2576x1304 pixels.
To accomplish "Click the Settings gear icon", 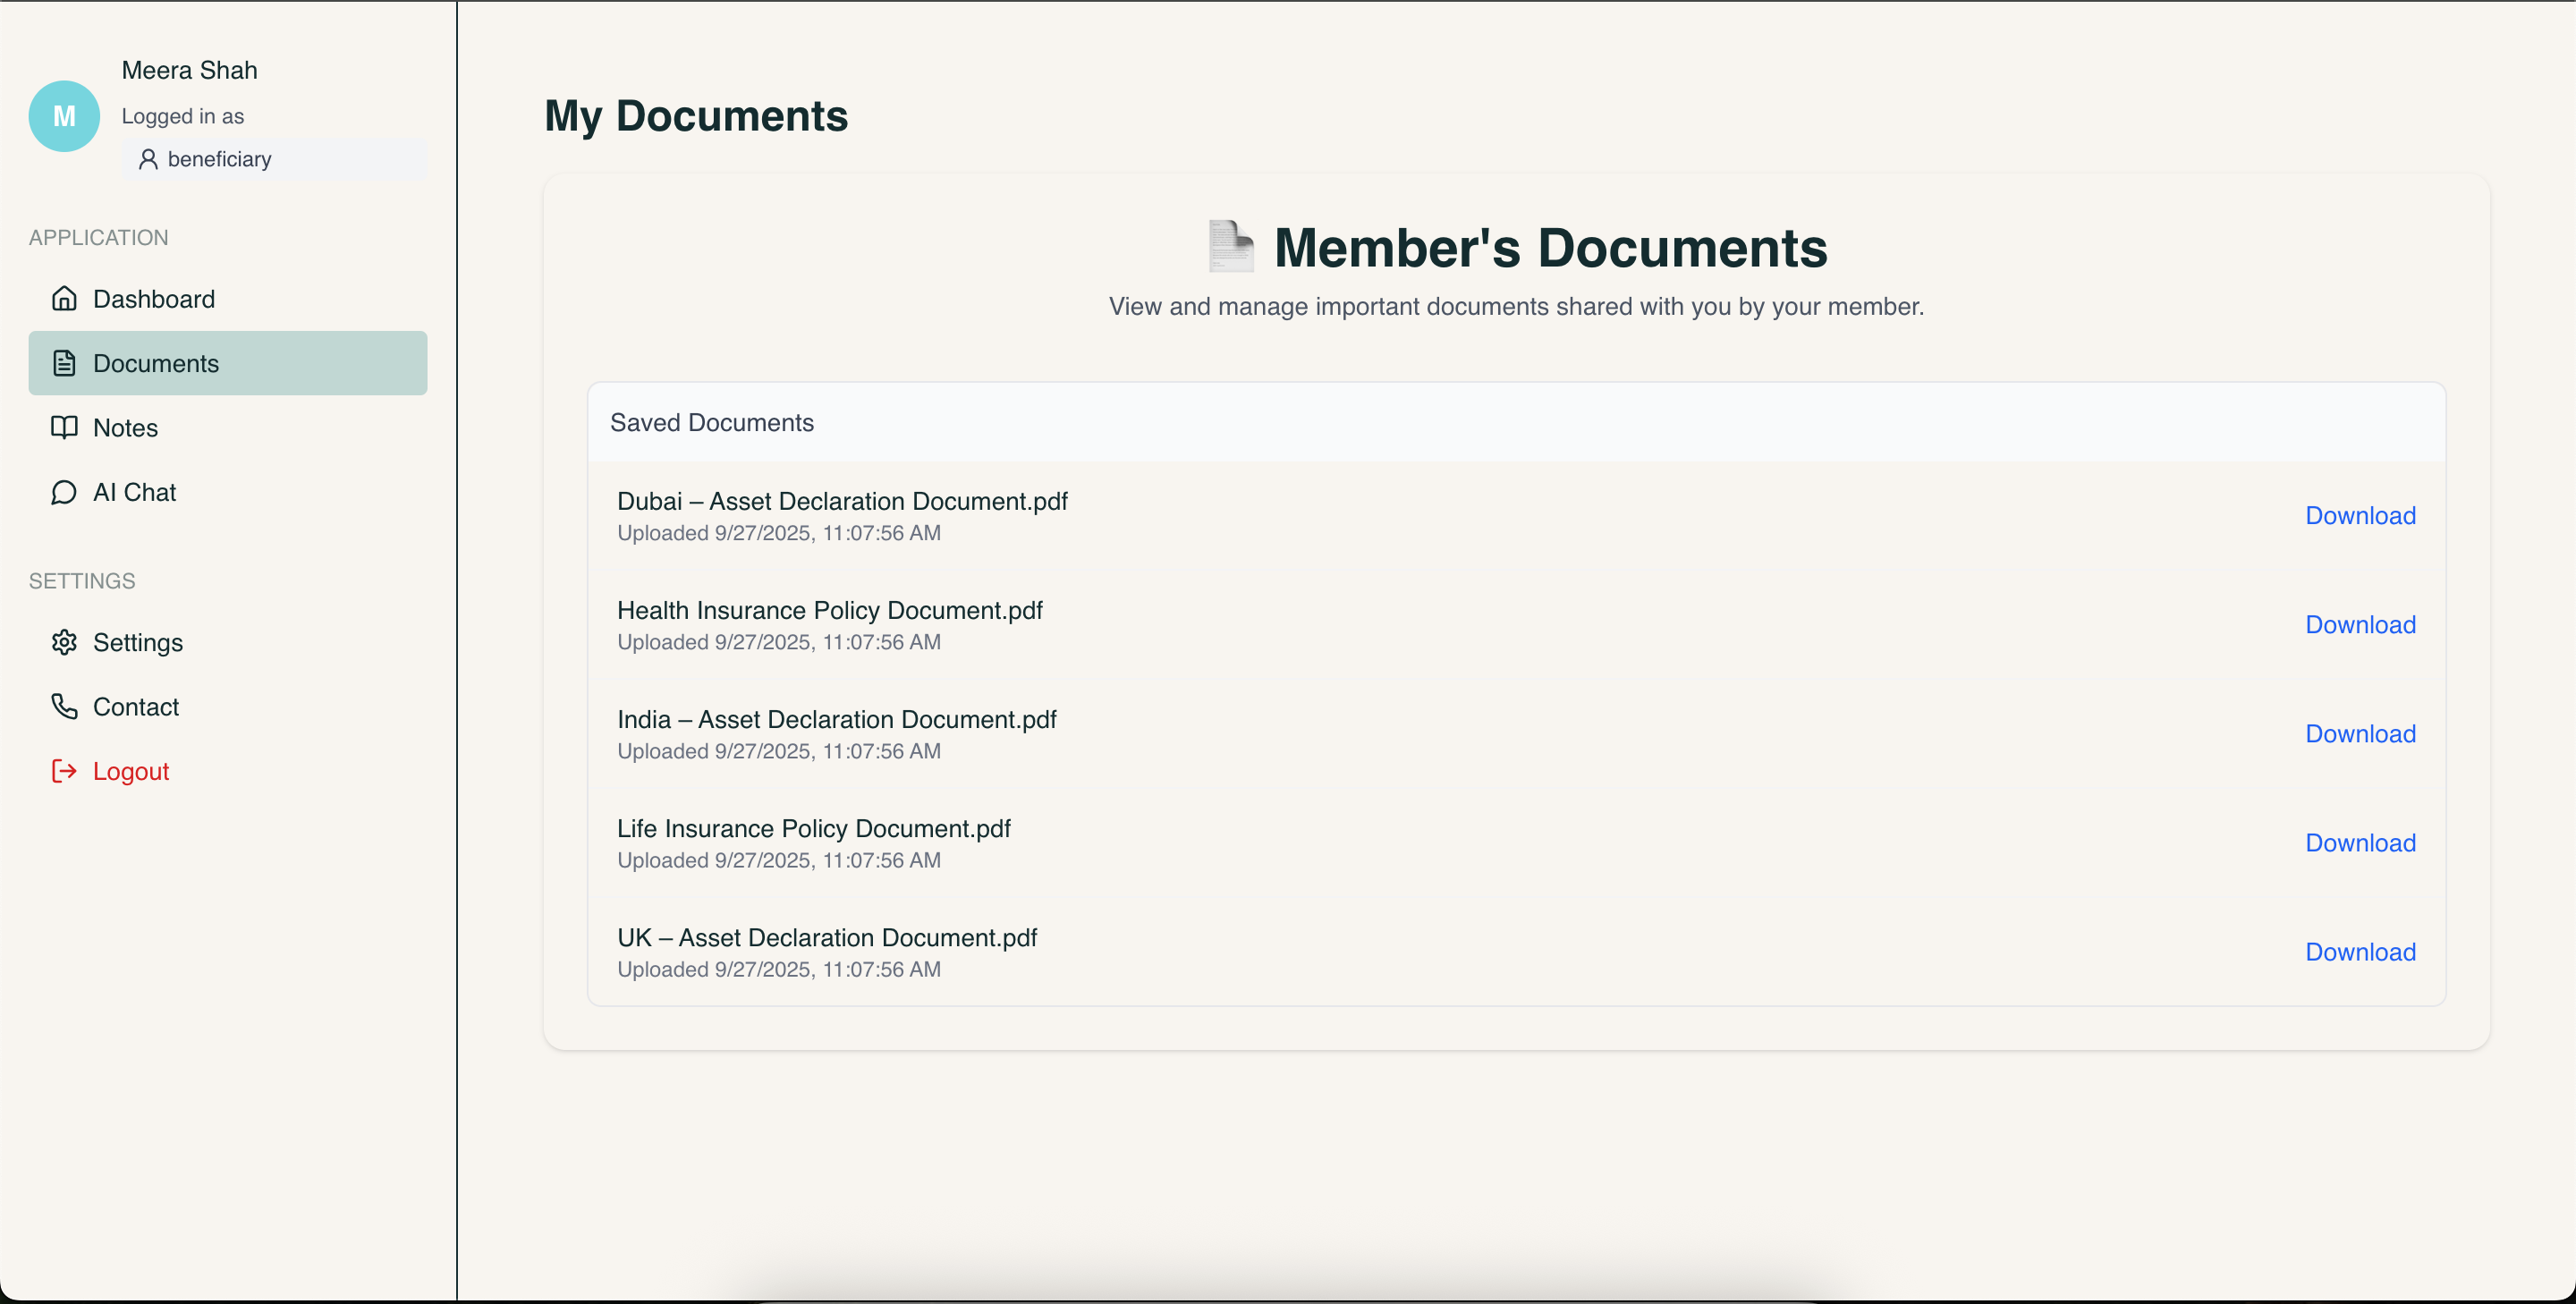I will 64,642.
